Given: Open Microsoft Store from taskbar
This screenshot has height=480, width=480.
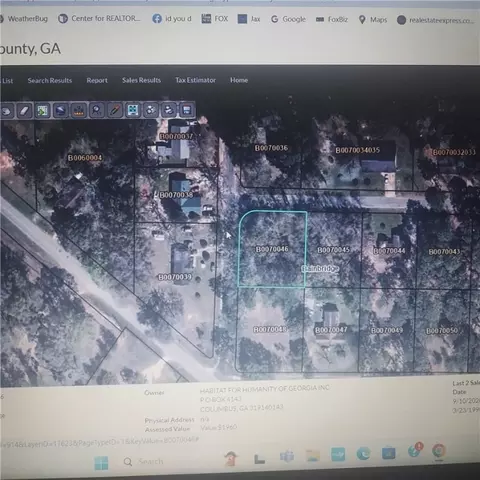Looking at the screenshot, I should pyautogui.click(x=388, y=453).
